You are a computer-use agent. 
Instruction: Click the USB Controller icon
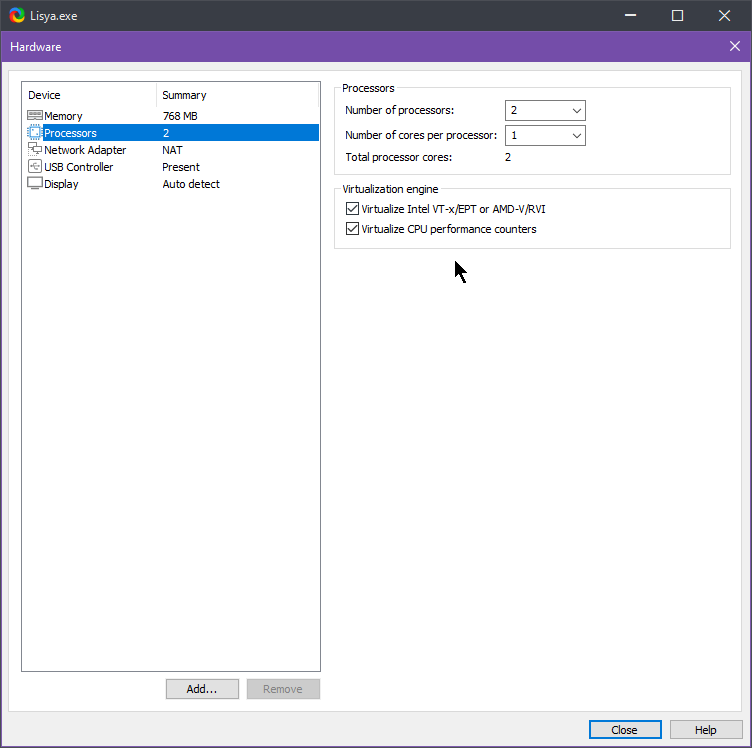pos(35,166)
